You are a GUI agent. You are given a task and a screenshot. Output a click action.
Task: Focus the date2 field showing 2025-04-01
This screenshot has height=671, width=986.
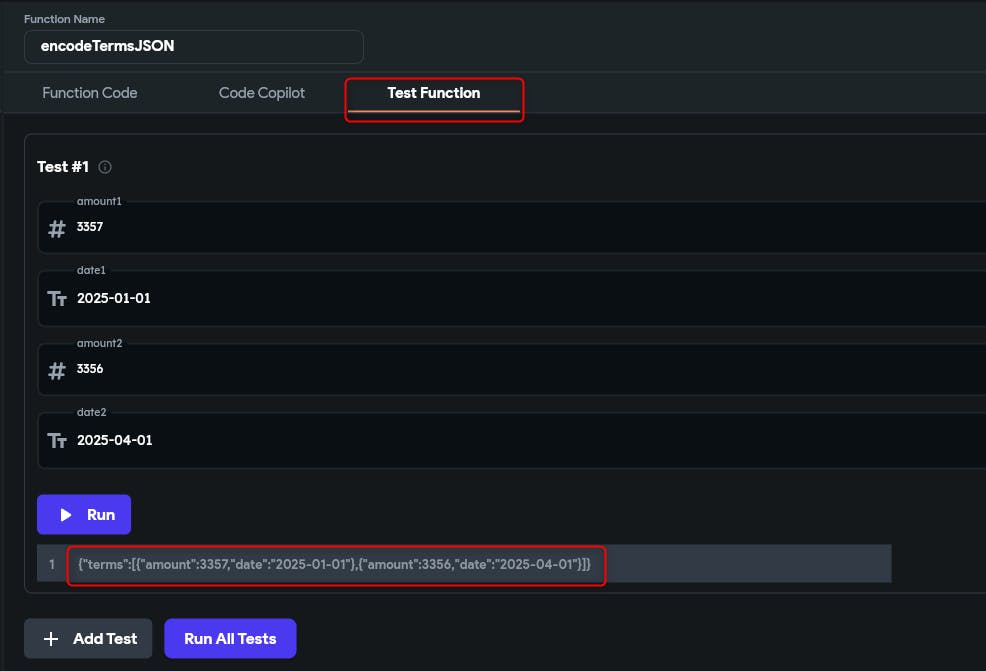coord(500,440)
